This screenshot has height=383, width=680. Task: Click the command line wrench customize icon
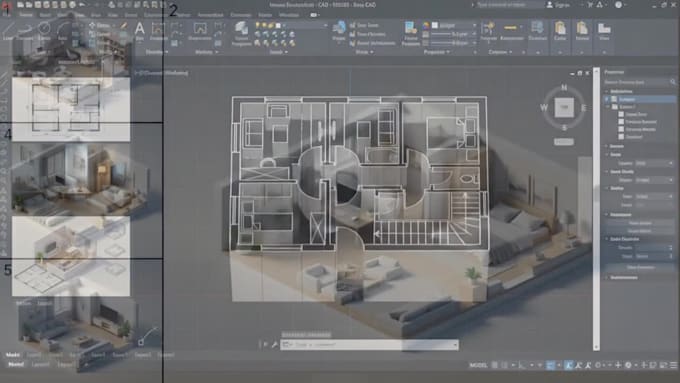(274, 345)
